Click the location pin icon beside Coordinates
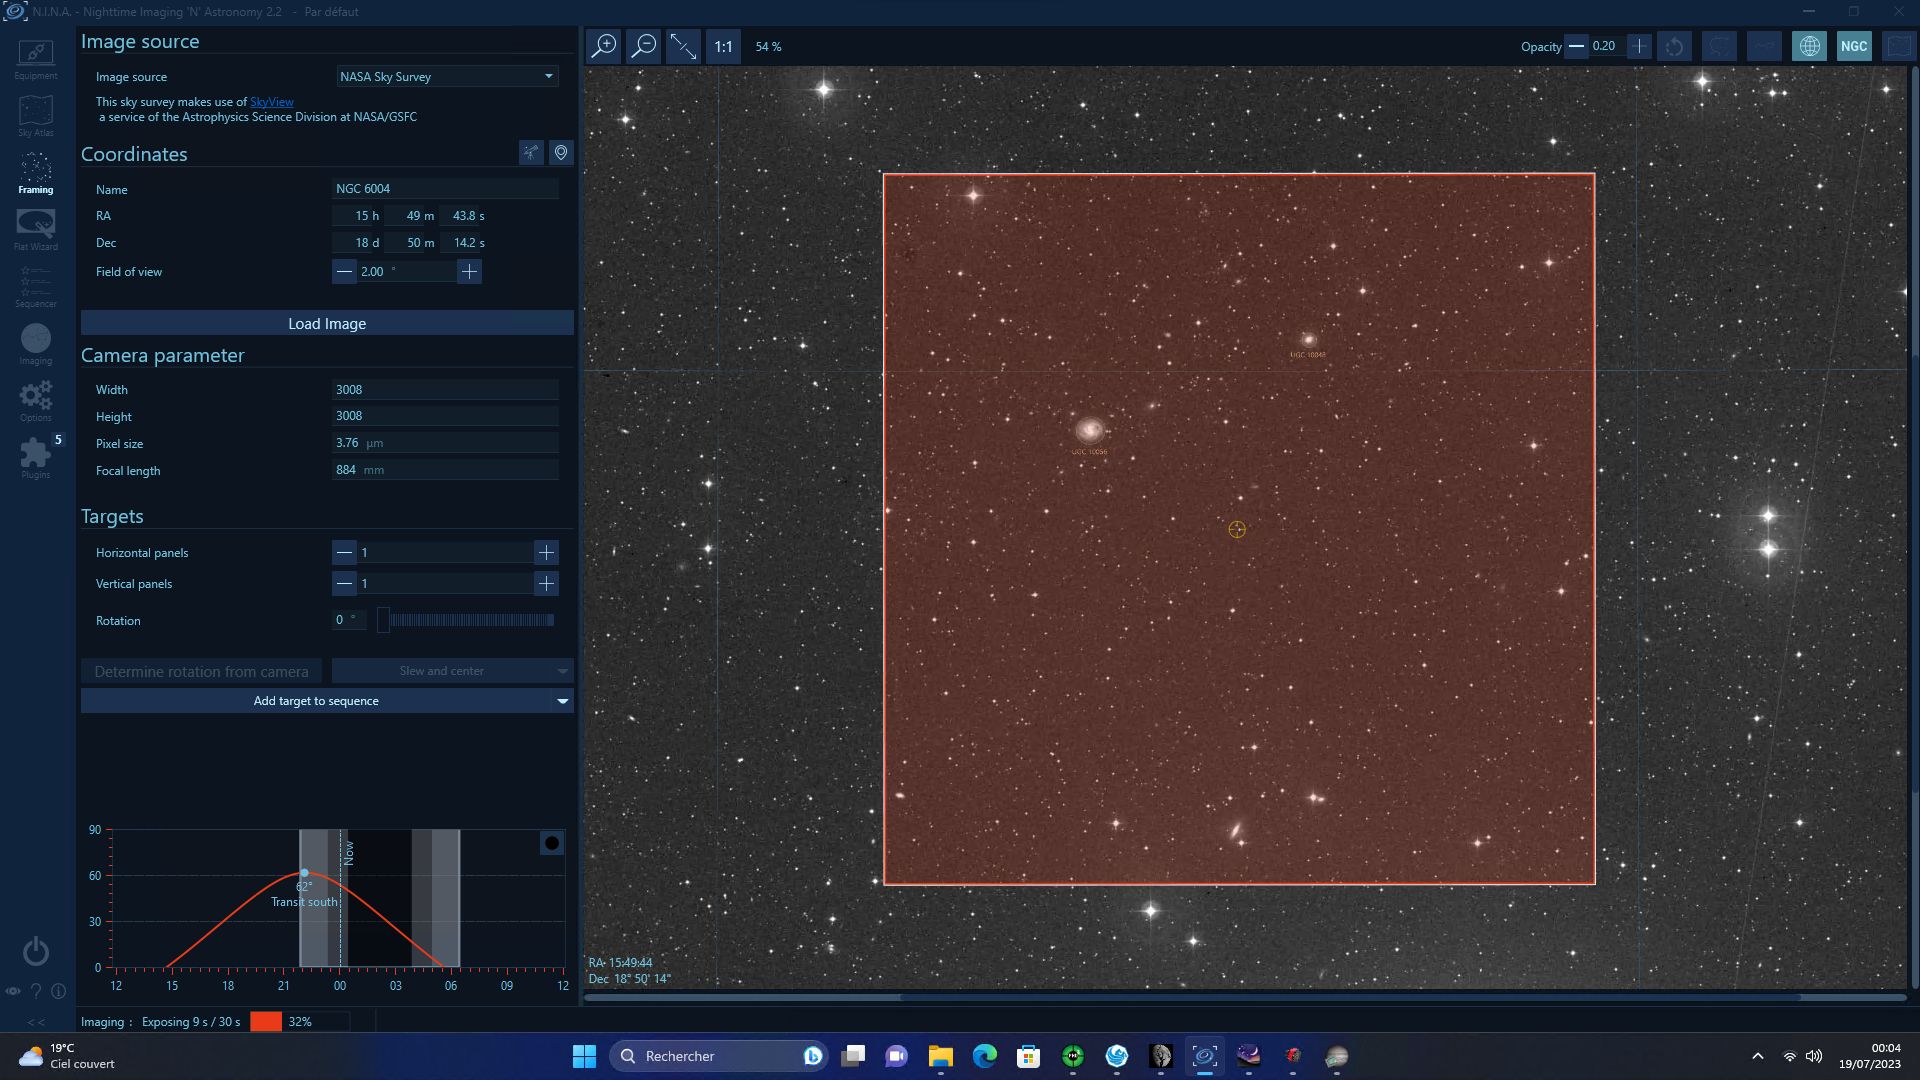 (x=561, y=152)
